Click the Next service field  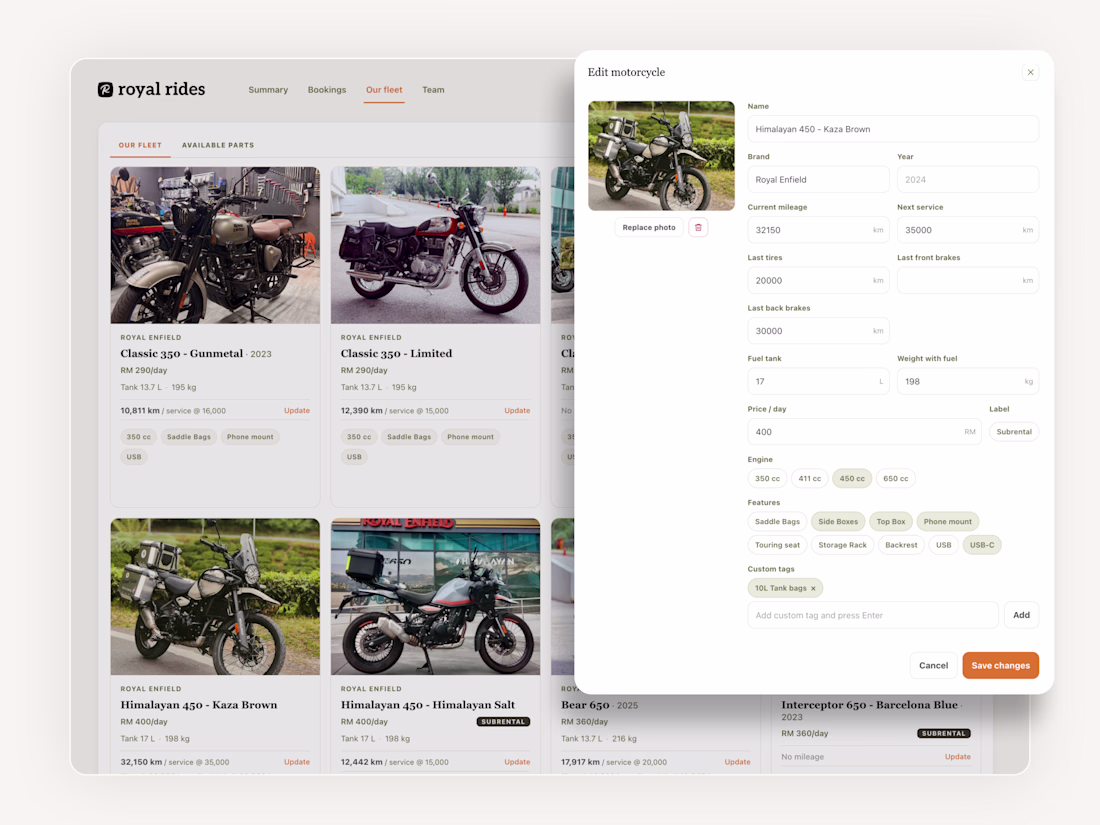click(x=967, y=230)
